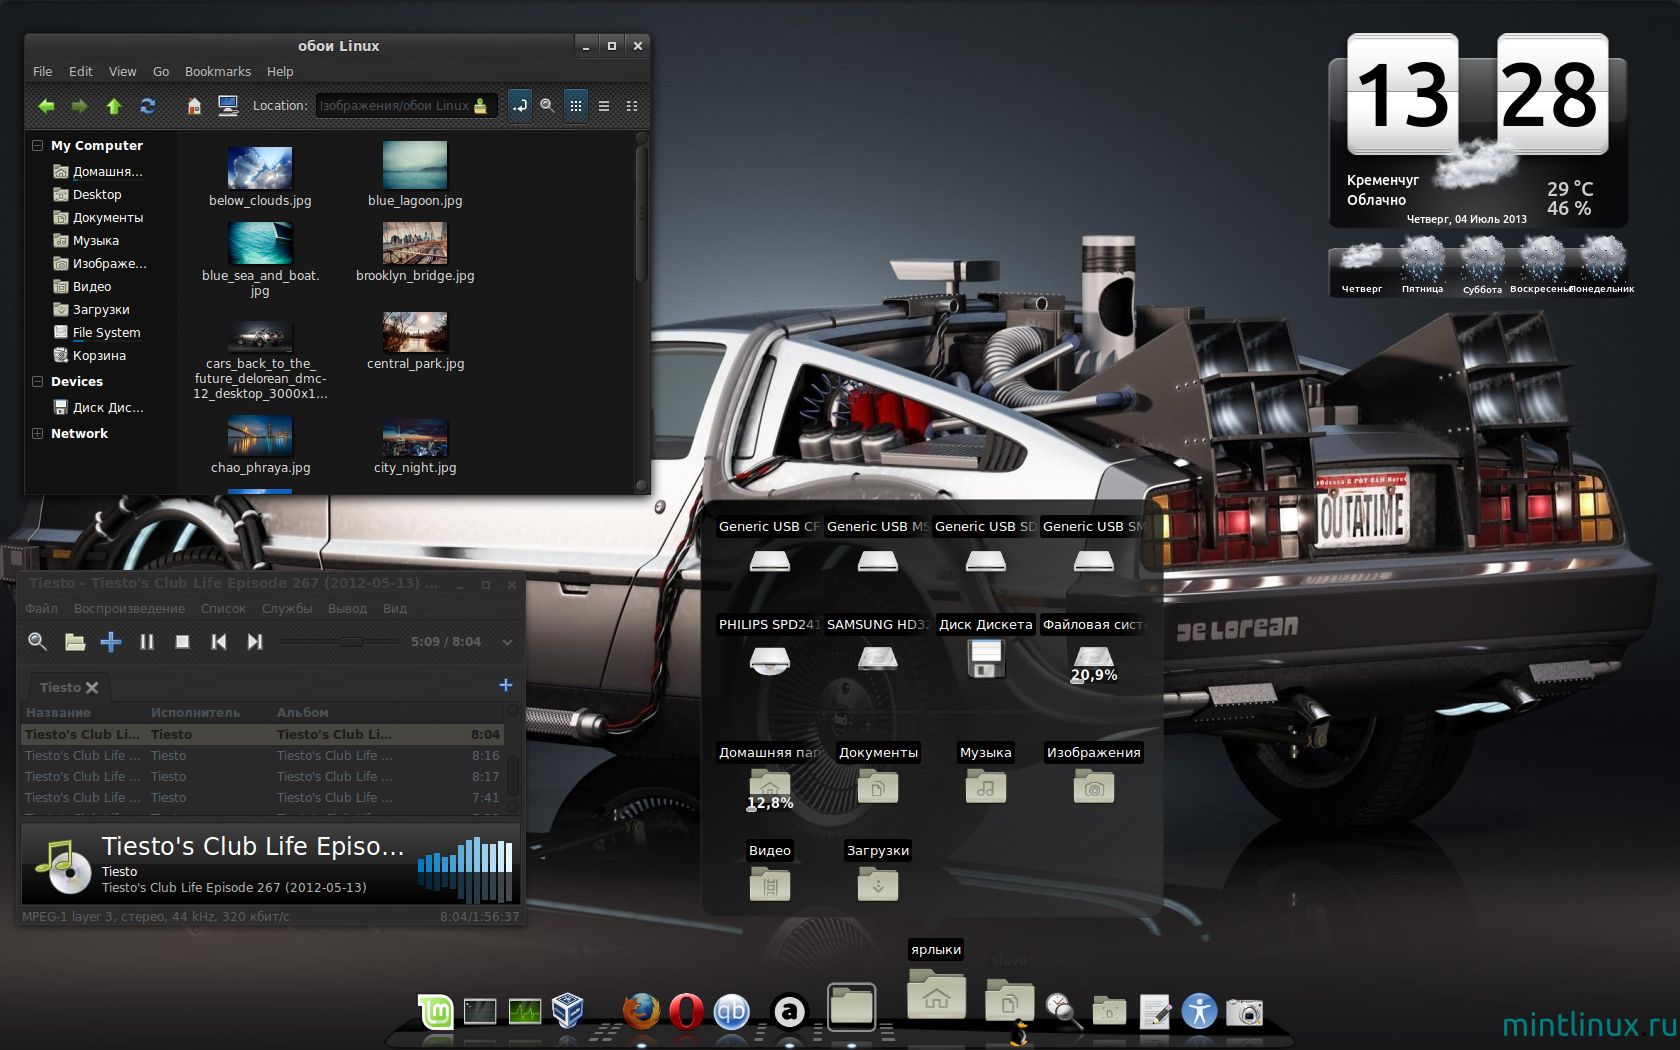Open the search icon in the music player
1680x1050 pixels.
pyautogui.click(x=38, y=642)
